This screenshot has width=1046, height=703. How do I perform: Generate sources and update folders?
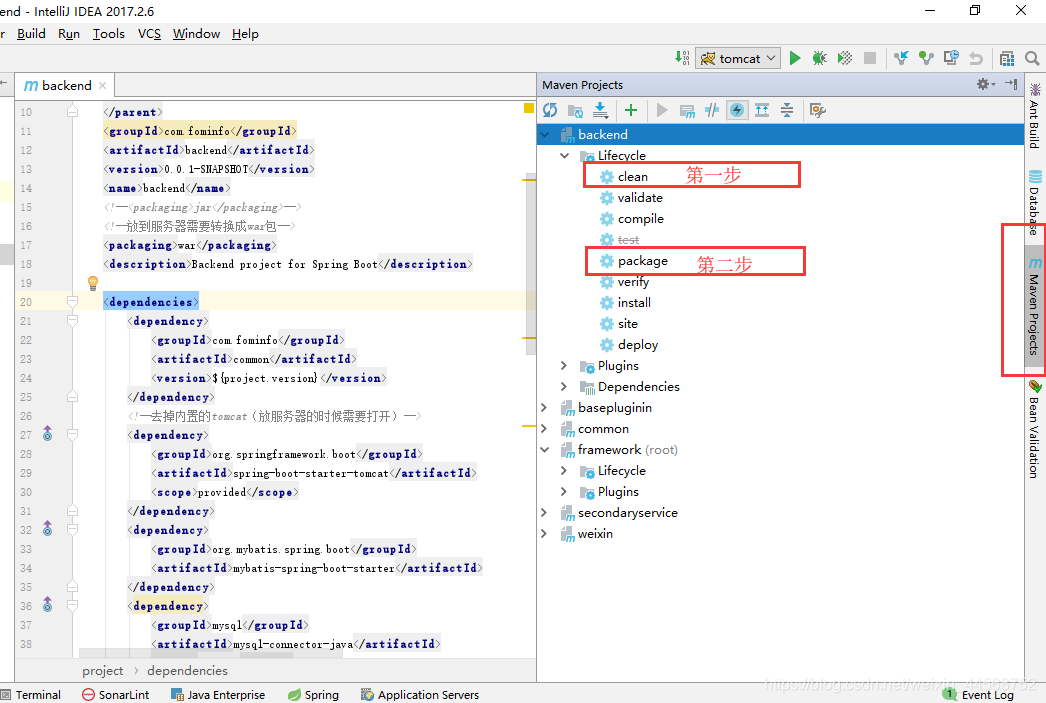tap(575, 110)
